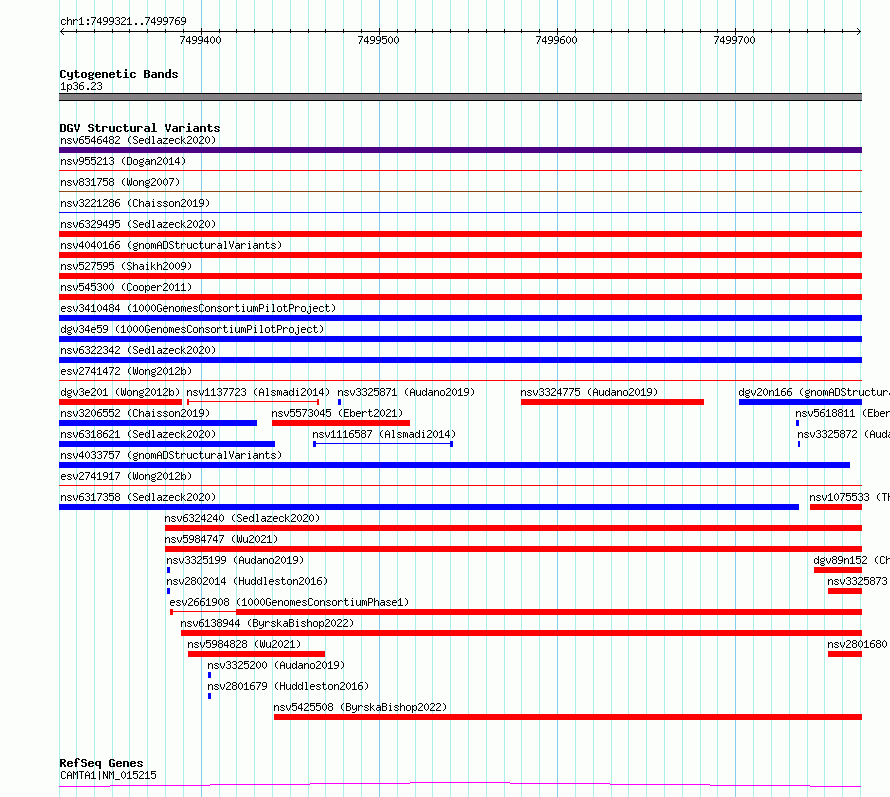Open nsv3221286 (Chaisson2019) variant entry
This screenshot has width=890, height=797.
pyautogui.click(x=135, y=203)
